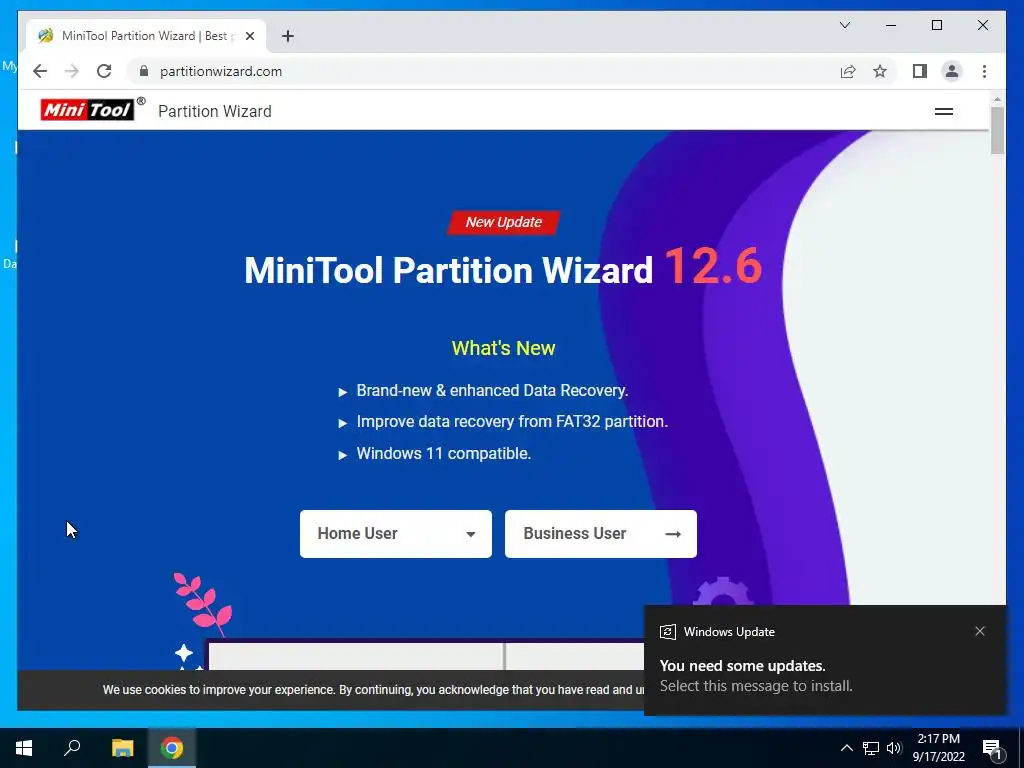This screenshot has height=768, width=1024.
Task: Open the tab search chevron in title bar
Action: point(844,25)
